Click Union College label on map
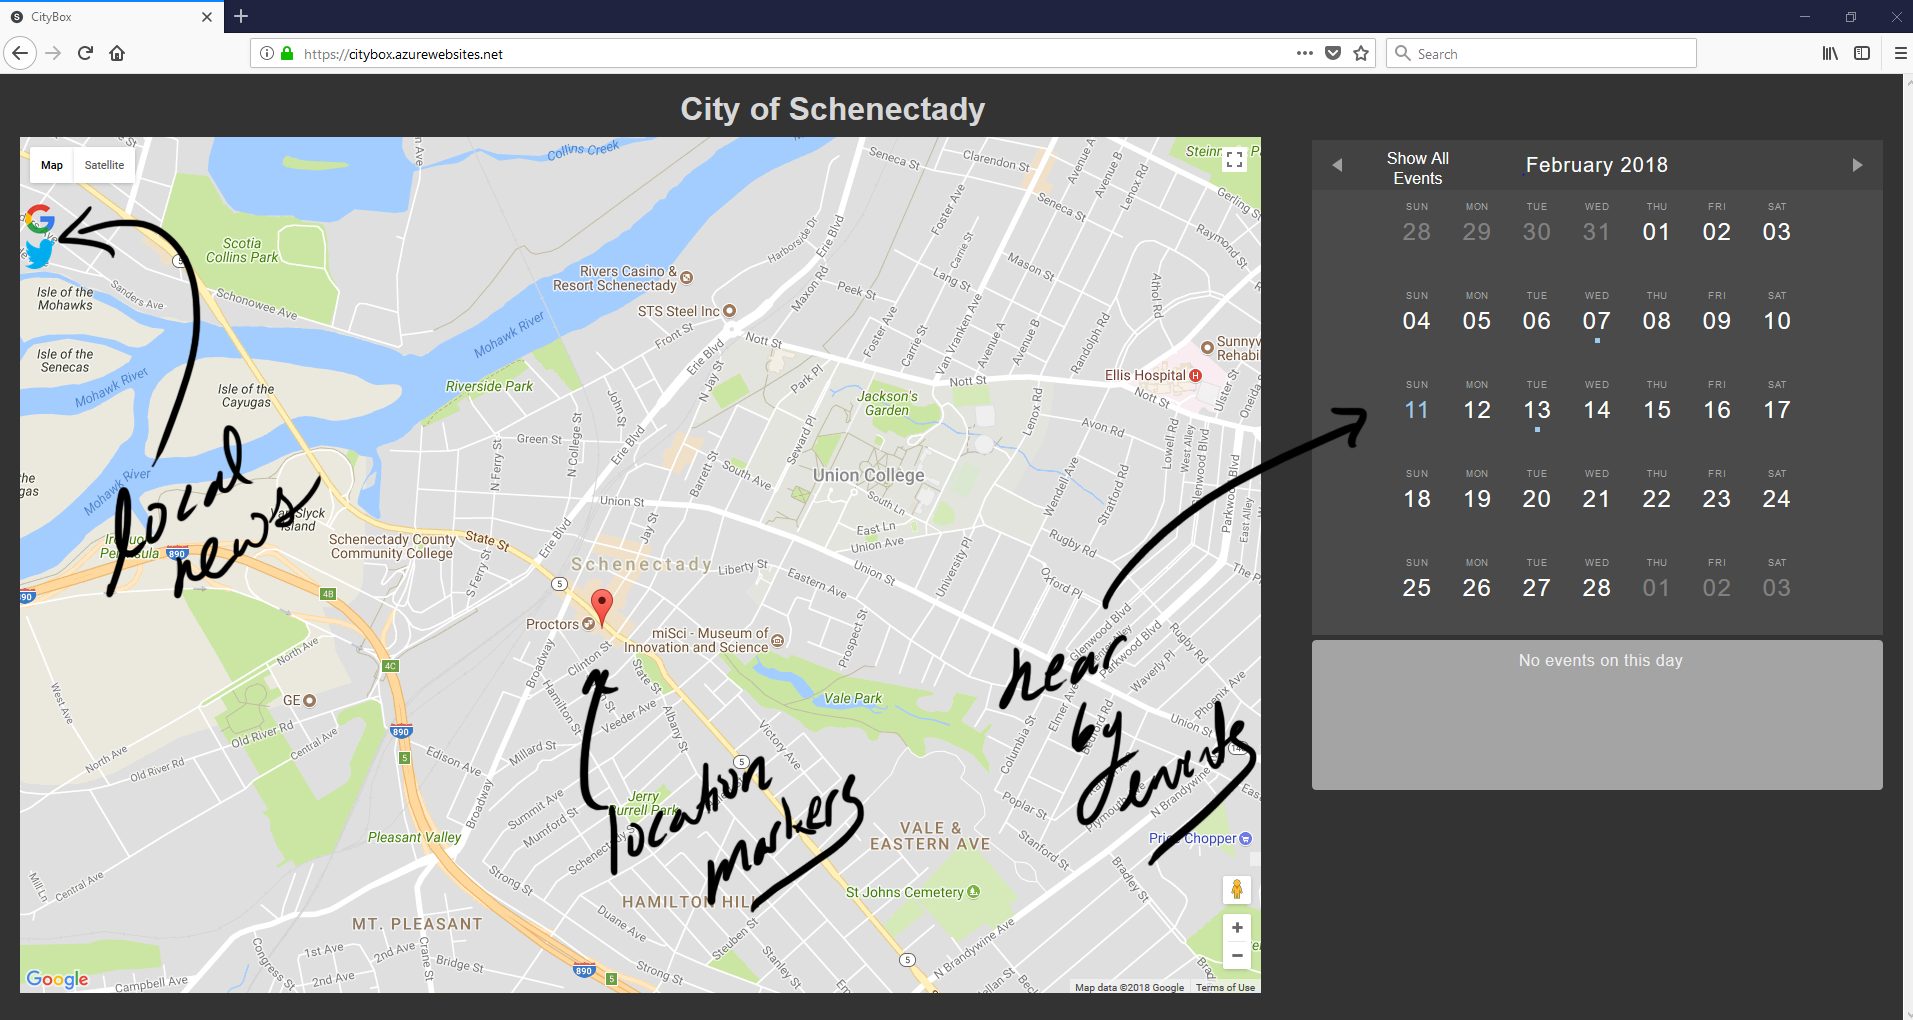 tap(869, 475)
